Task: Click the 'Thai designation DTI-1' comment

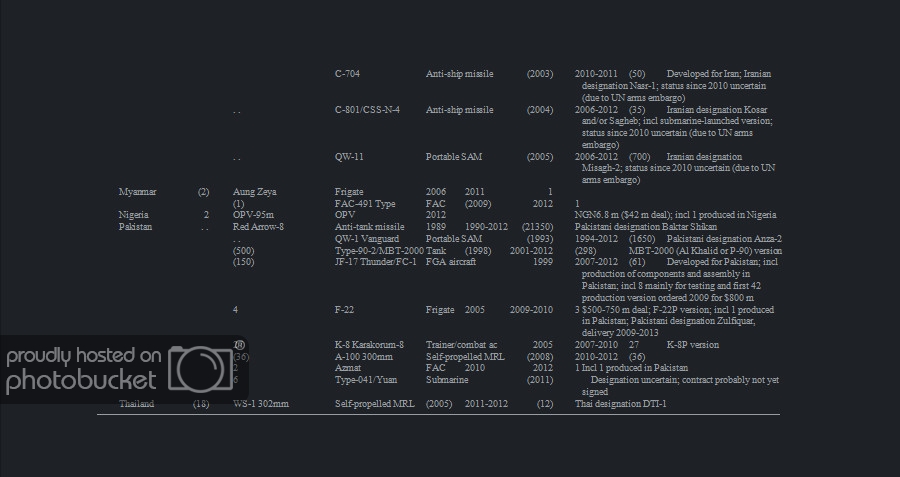Action: coord(620,404)
